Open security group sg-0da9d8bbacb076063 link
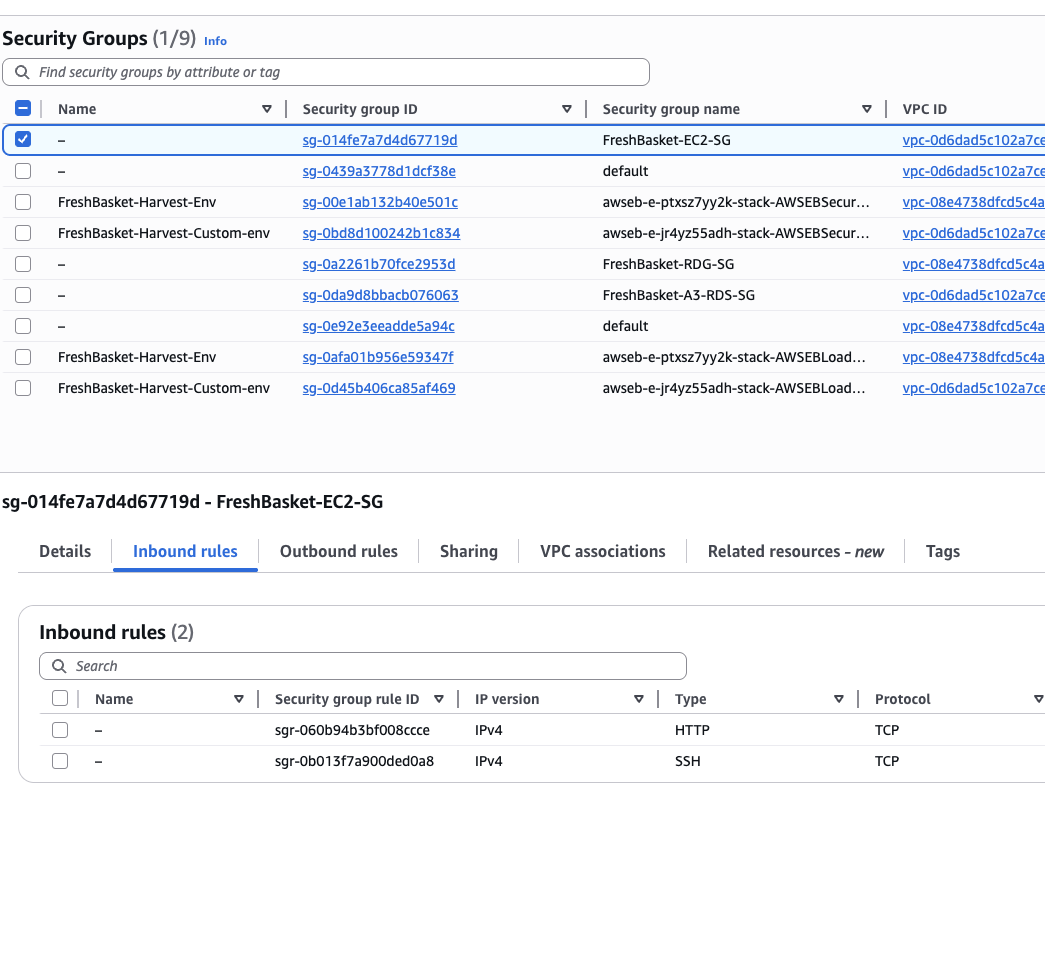The image size is (1045, 961). pyautogui.click(x=381, y=295)
